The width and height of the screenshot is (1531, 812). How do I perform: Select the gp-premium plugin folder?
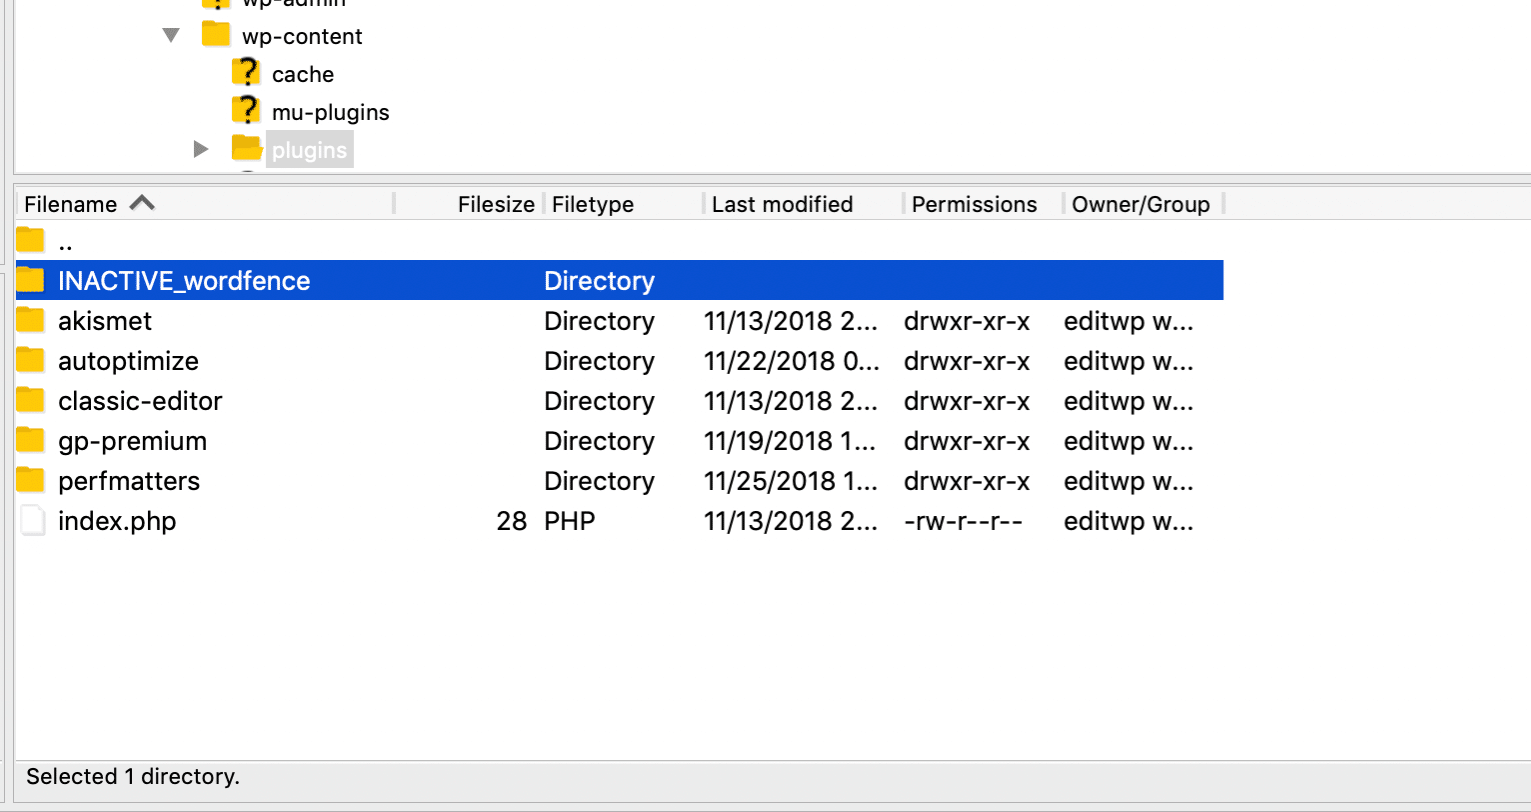pos(131,440)
